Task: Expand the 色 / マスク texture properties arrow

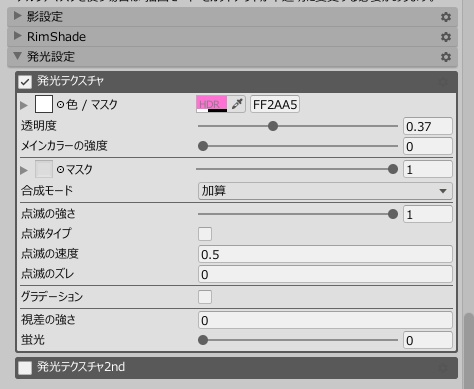Action: 24,105
